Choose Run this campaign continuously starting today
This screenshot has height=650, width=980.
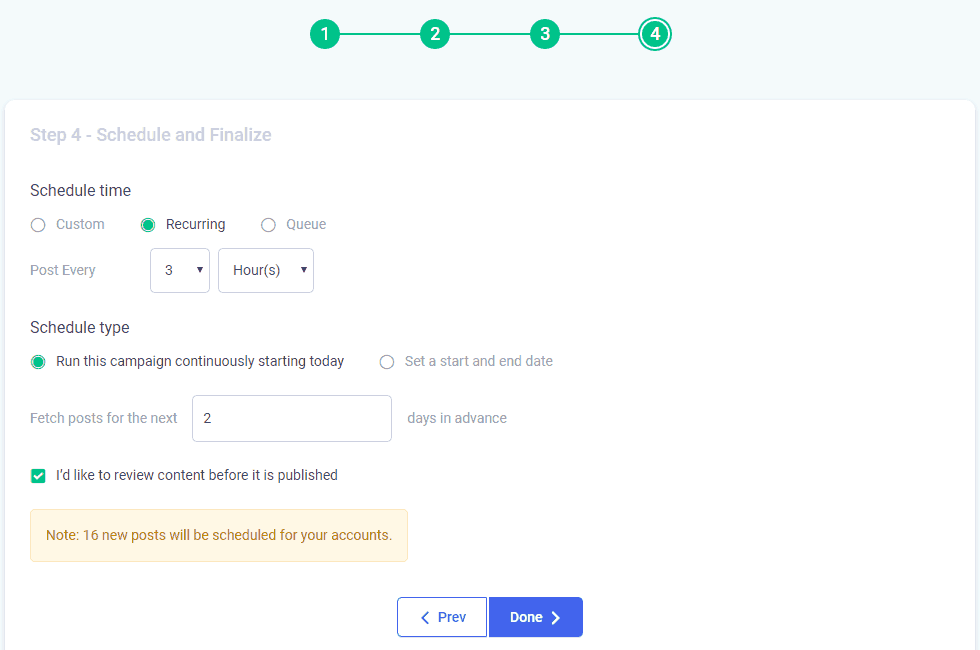[x=38, y=362]
